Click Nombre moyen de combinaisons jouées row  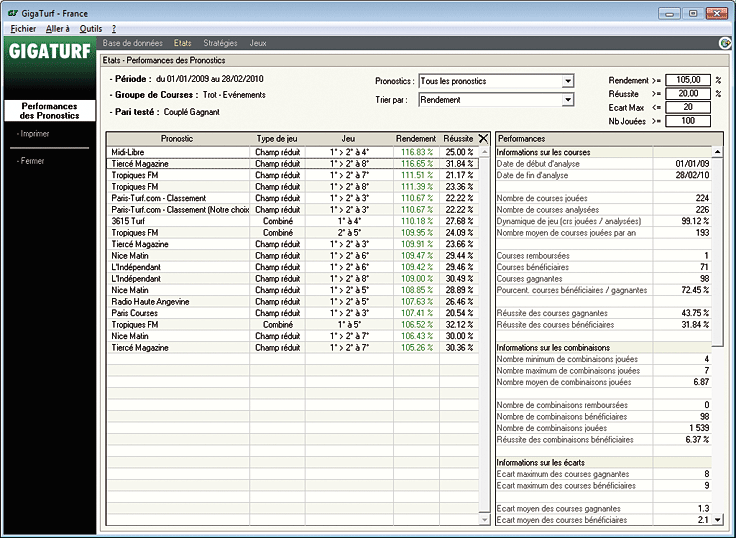(x=604, y=382)
